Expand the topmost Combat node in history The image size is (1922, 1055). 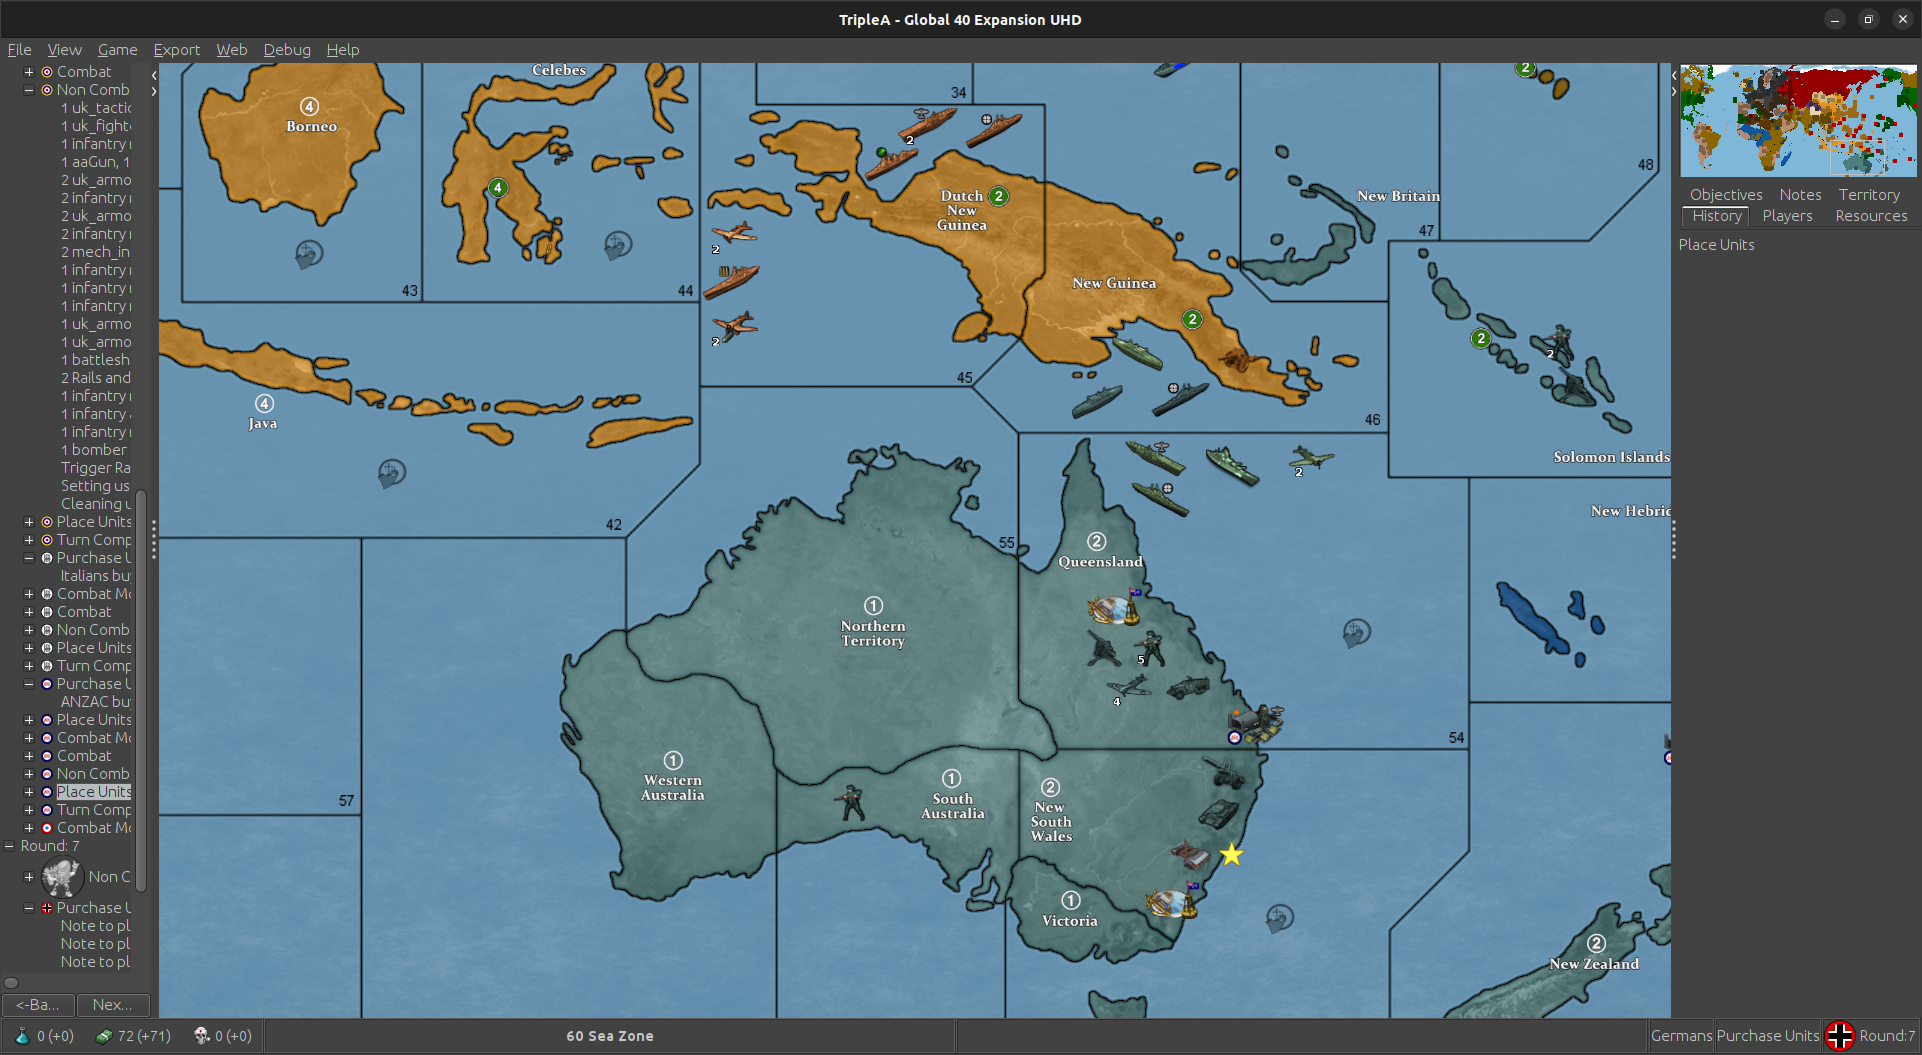pyautogui.click(x=29, y=72)
